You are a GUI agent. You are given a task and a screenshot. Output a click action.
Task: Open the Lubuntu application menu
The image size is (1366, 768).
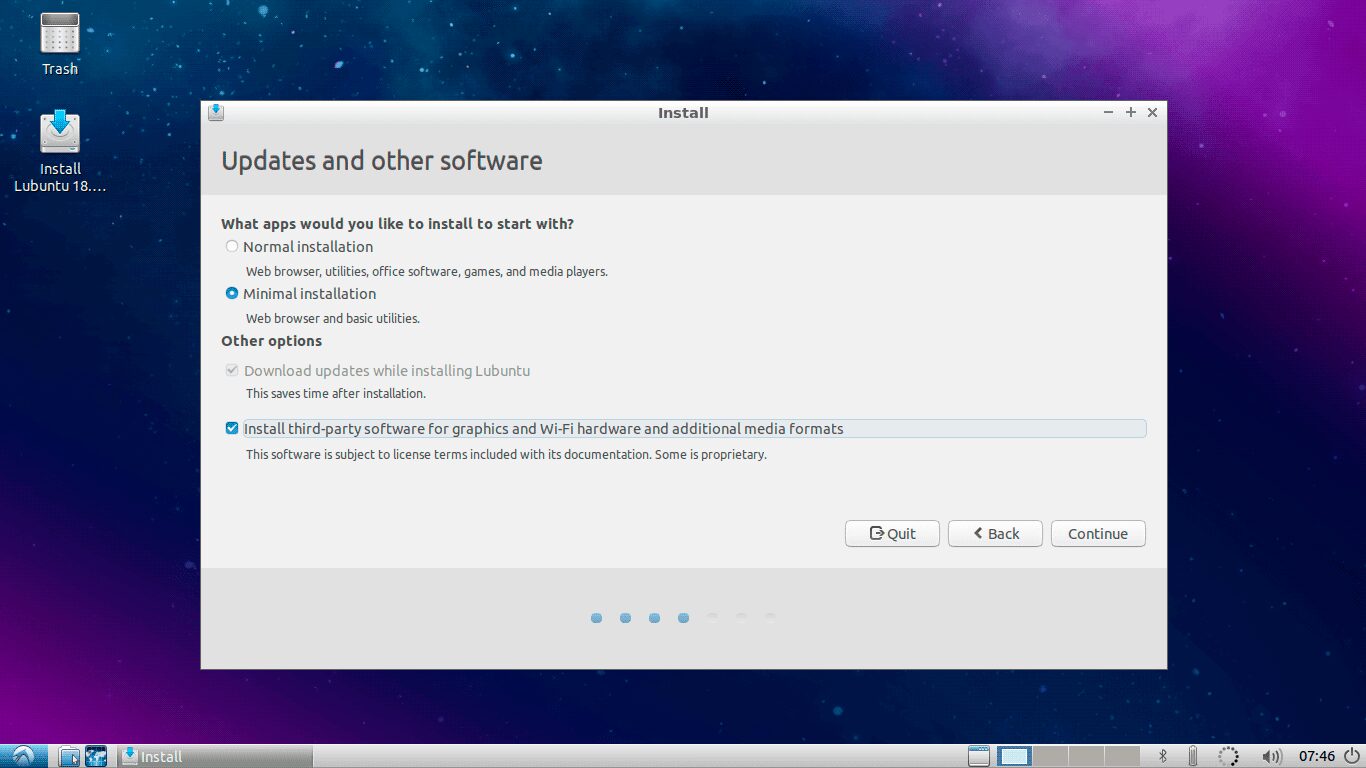22,756
